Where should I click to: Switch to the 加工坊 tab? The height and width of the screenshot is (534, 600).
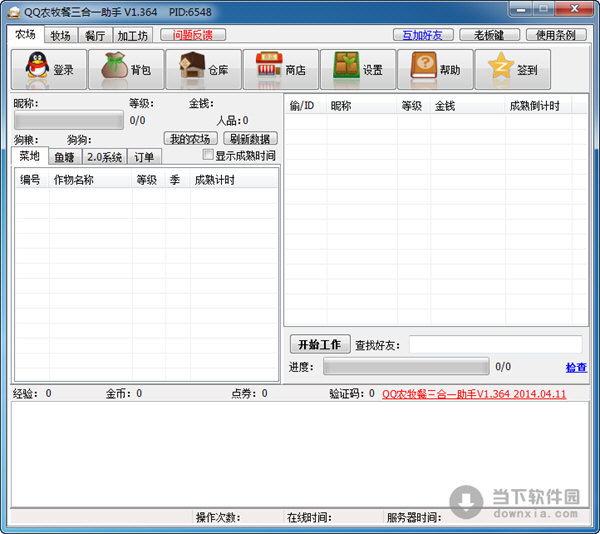click(x=133, y=36)
